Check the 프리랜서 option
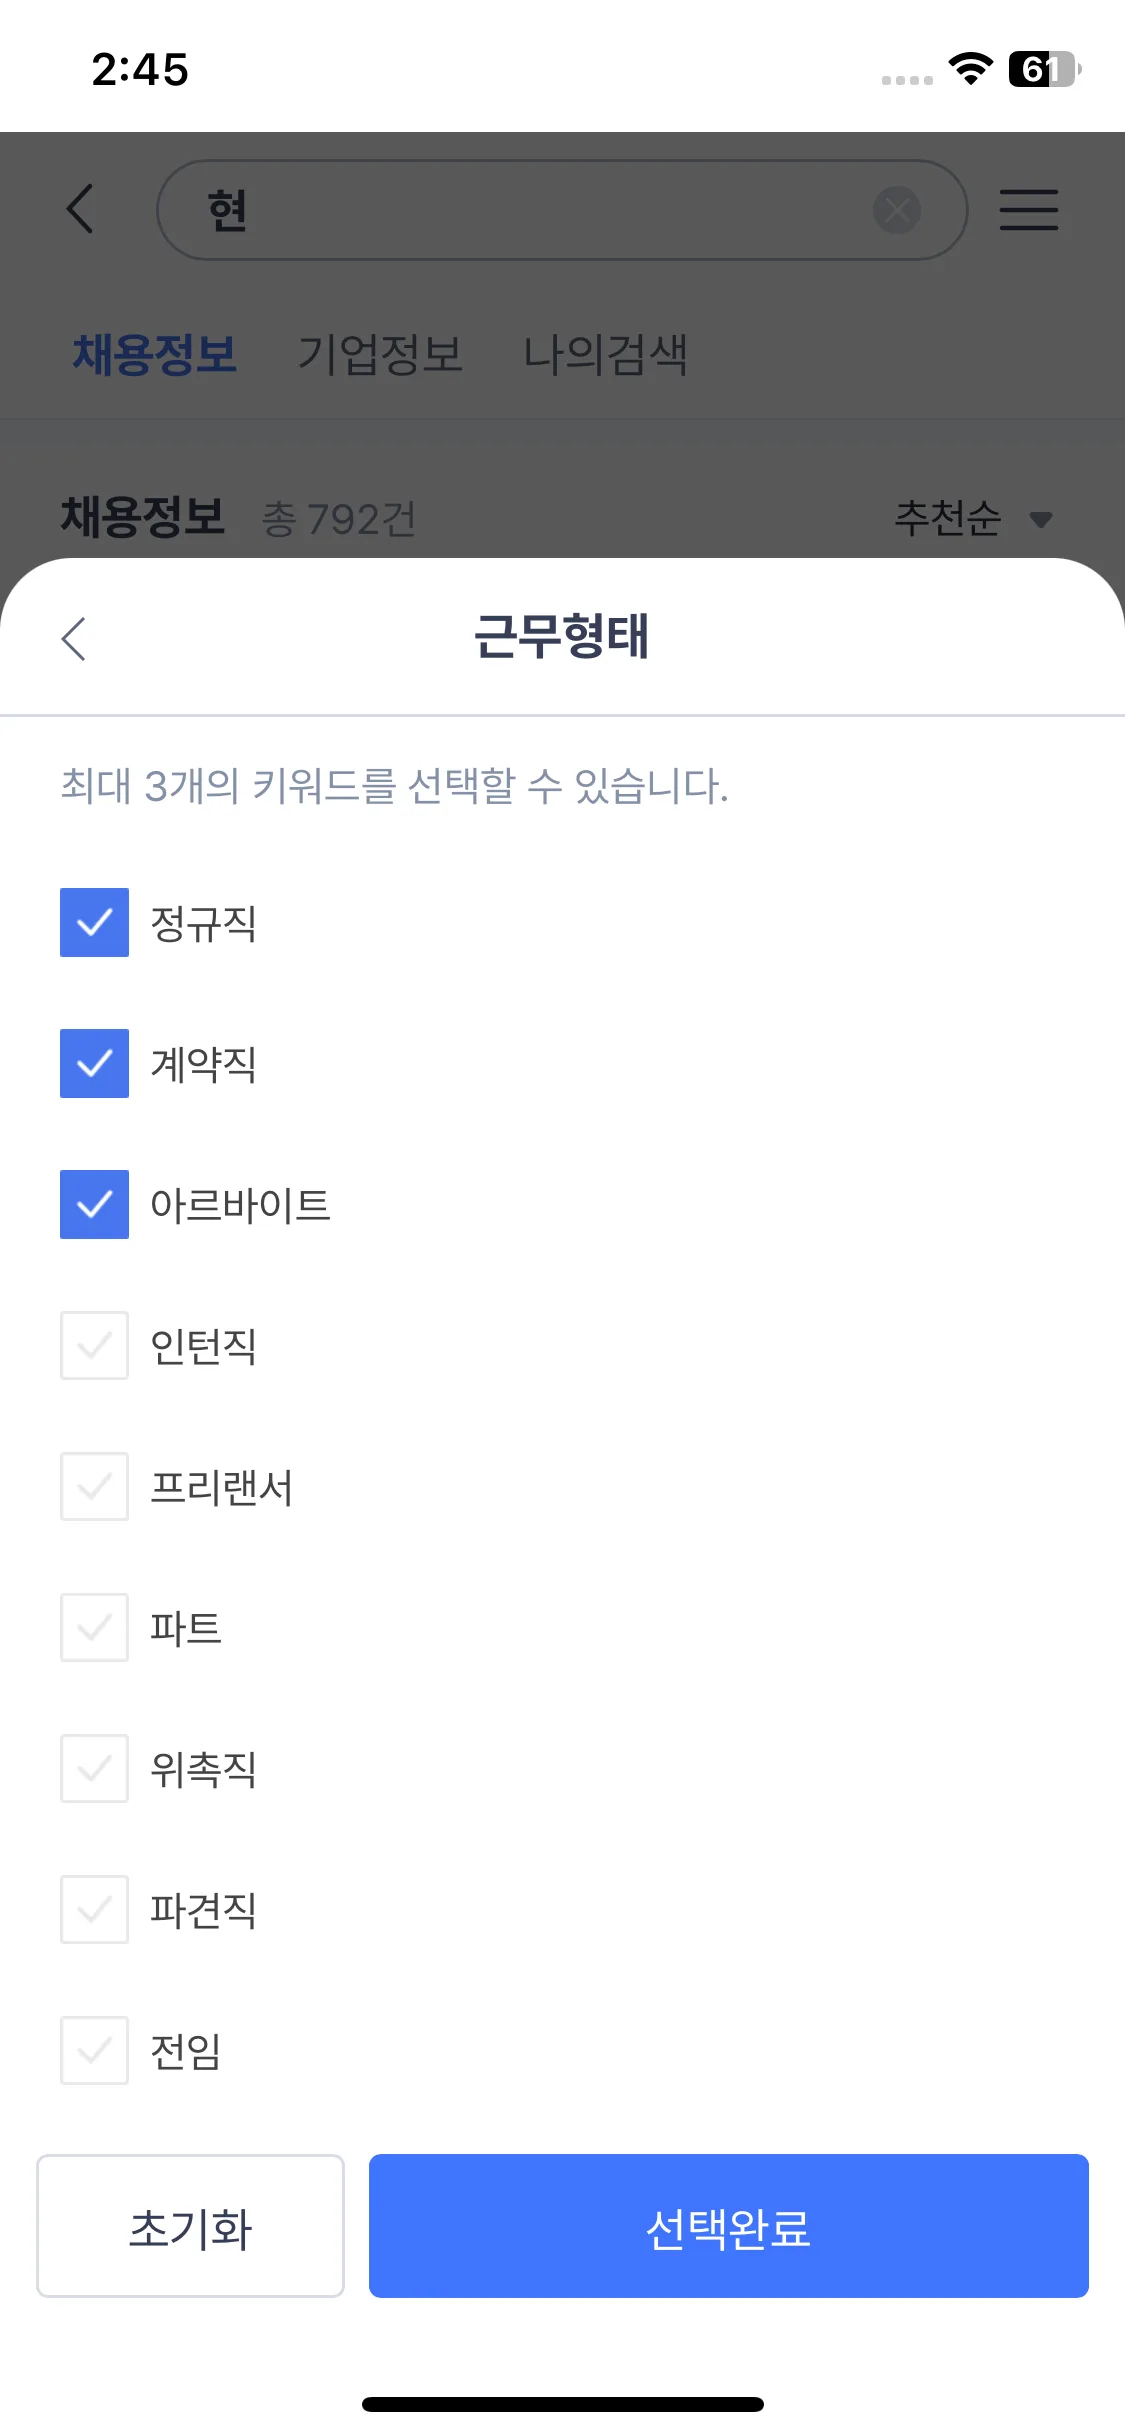 (95, 1486)
